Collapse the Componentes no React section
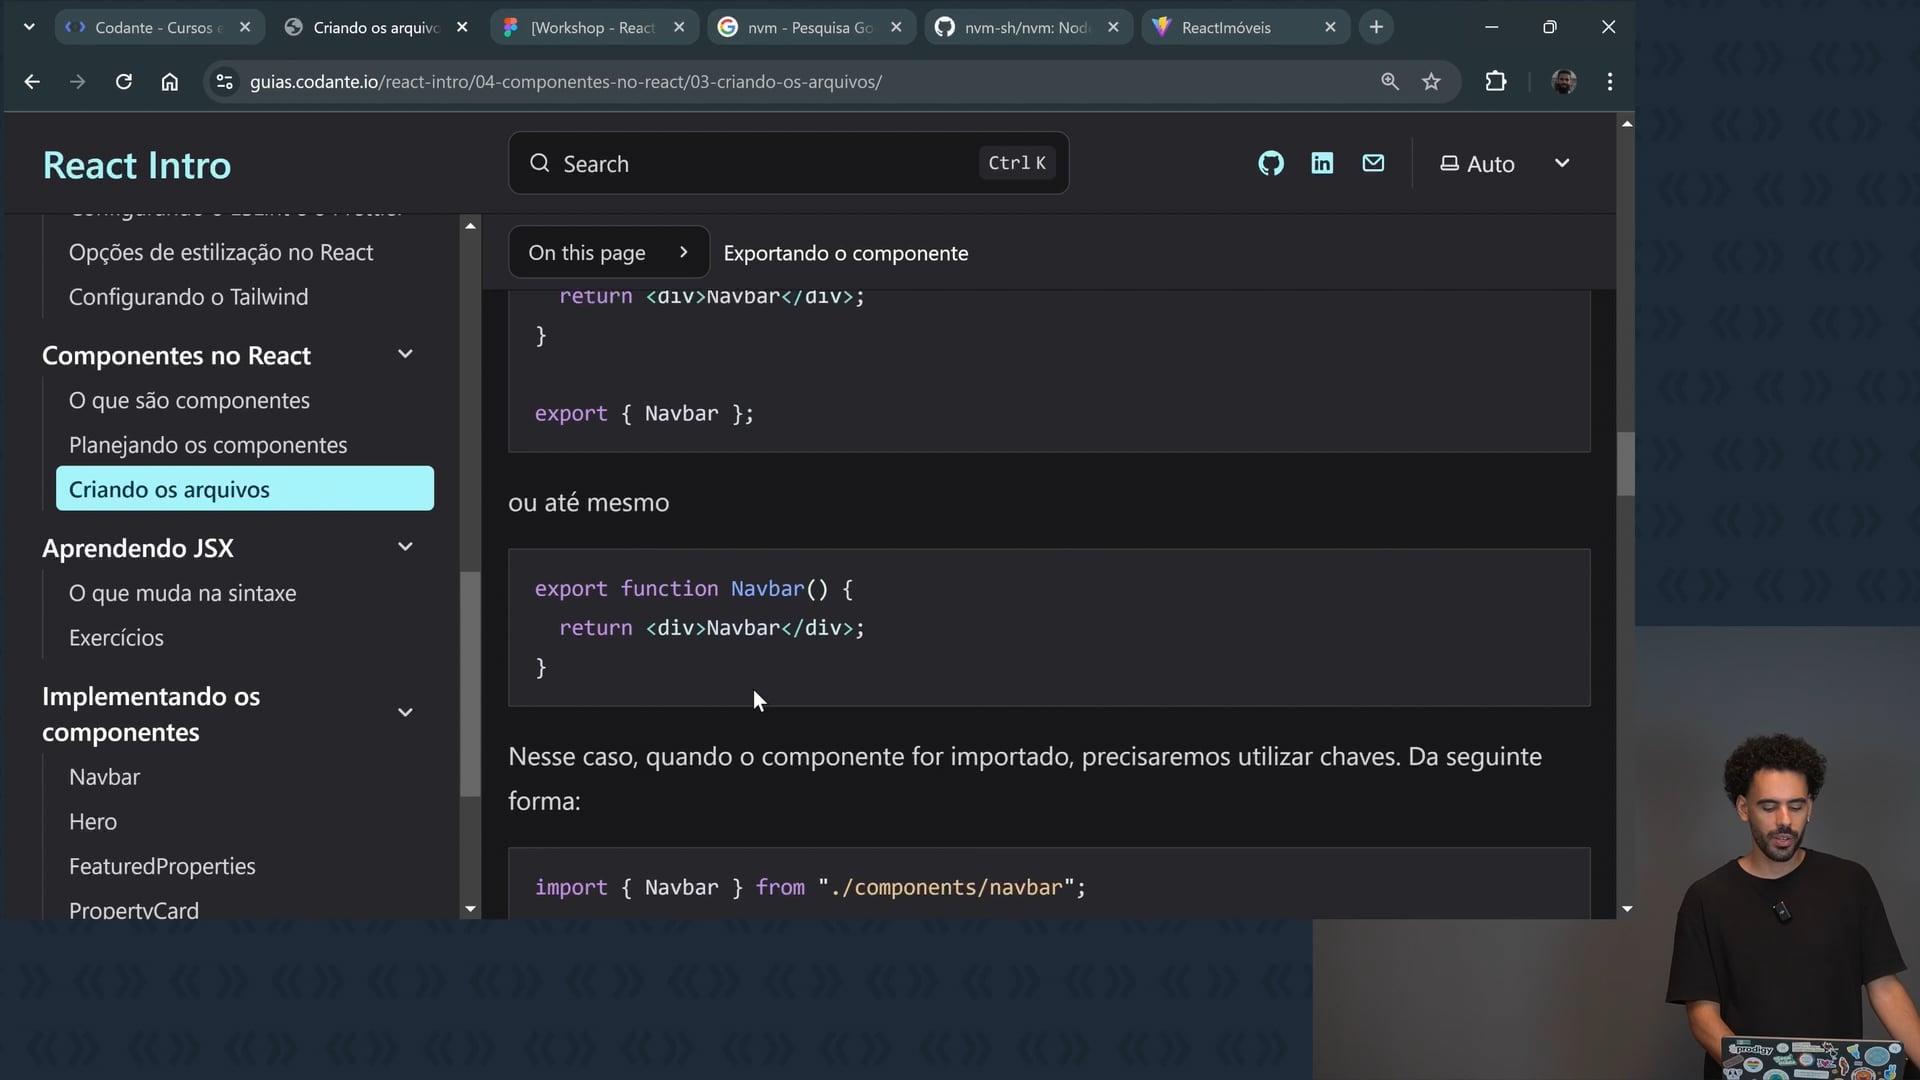Image resolution: width=1920 pixels, height=1080 pixels. click(x=405, y=355)
